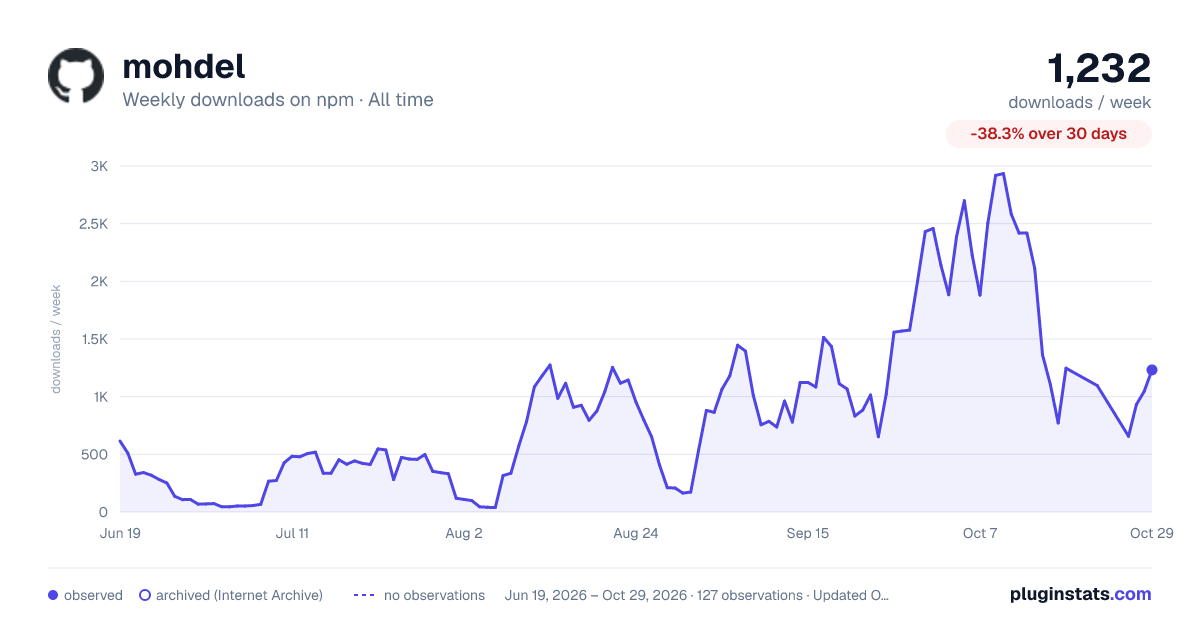This screenshot has height=630, width=1200.
Task: Open the pluginstats.com link
Action: point(1081,594)
